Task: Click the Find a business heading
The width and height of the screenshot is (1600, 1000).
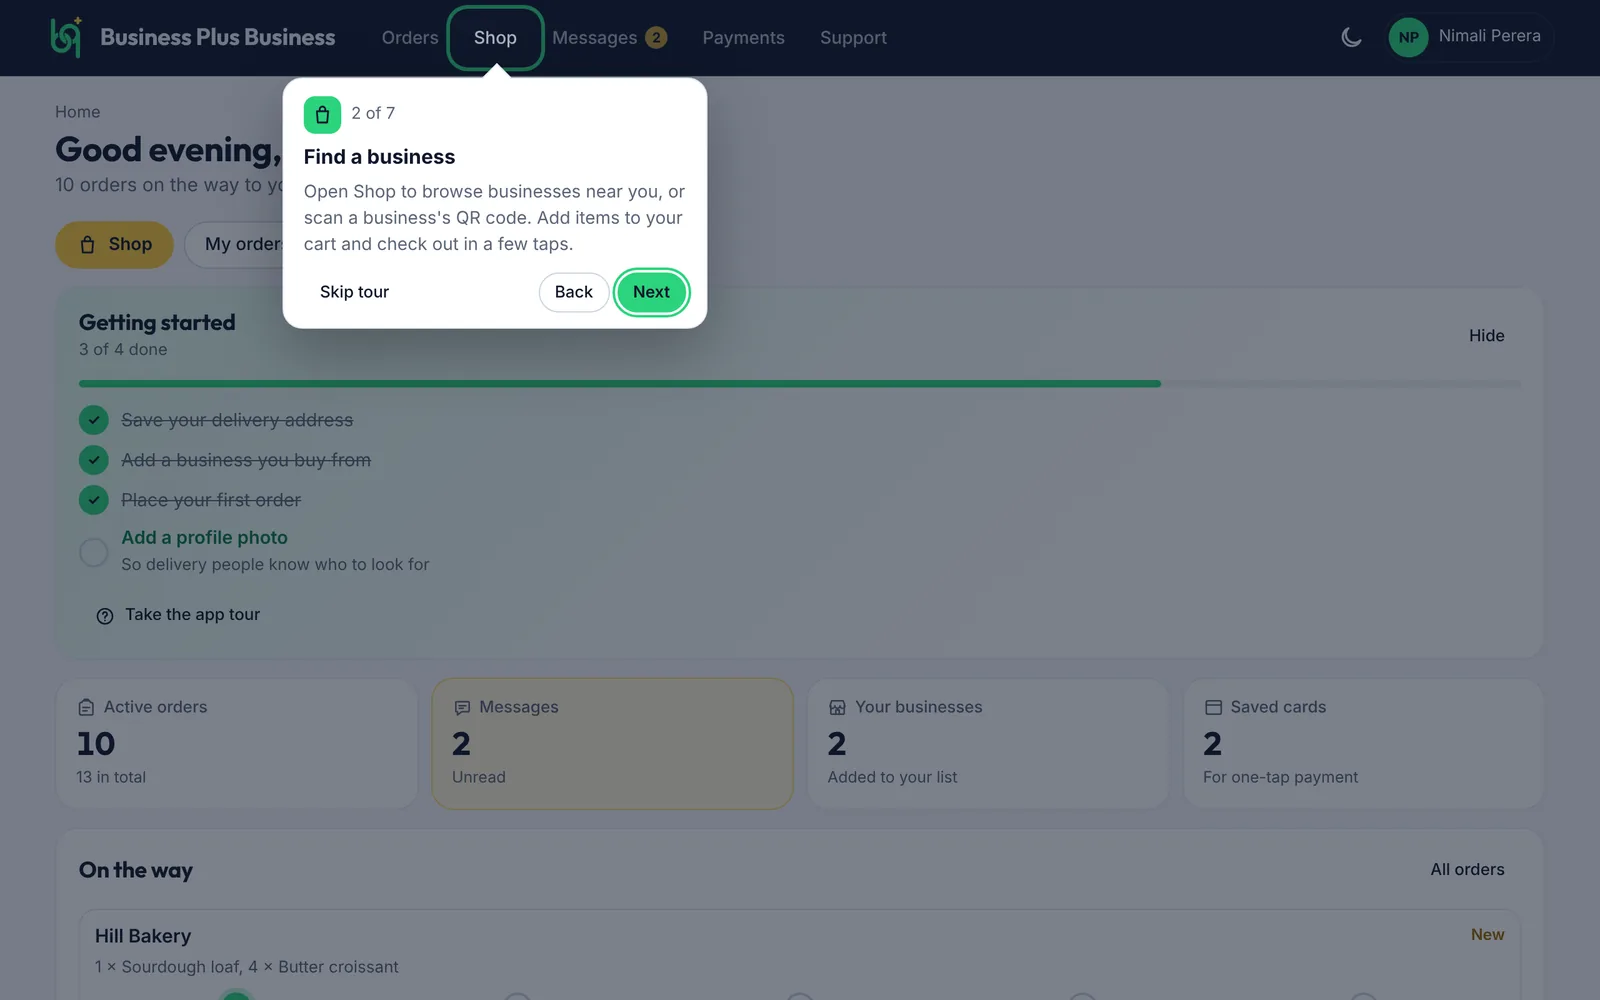Action: [x=379, y=157]
